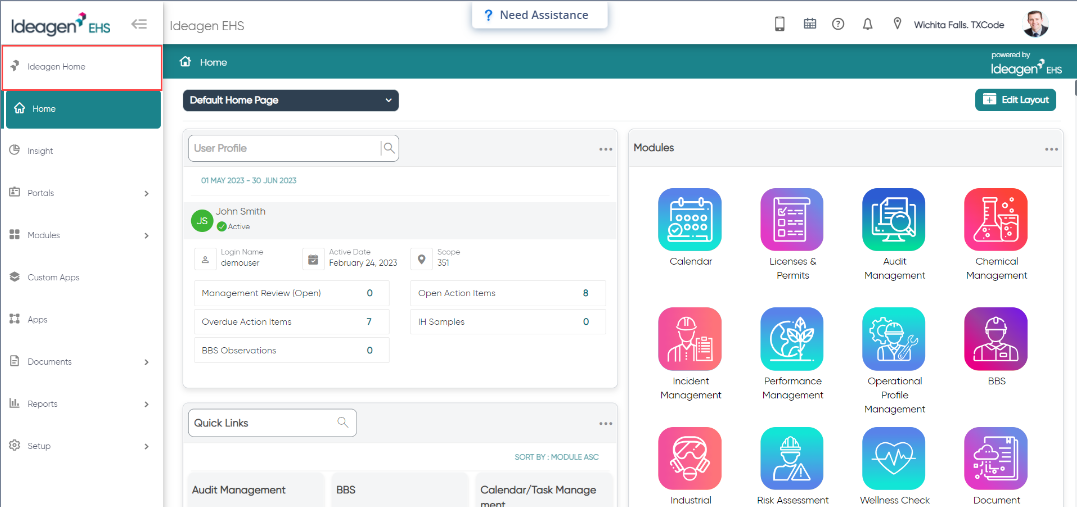Open Modules widget three-dot menu

1052,149
